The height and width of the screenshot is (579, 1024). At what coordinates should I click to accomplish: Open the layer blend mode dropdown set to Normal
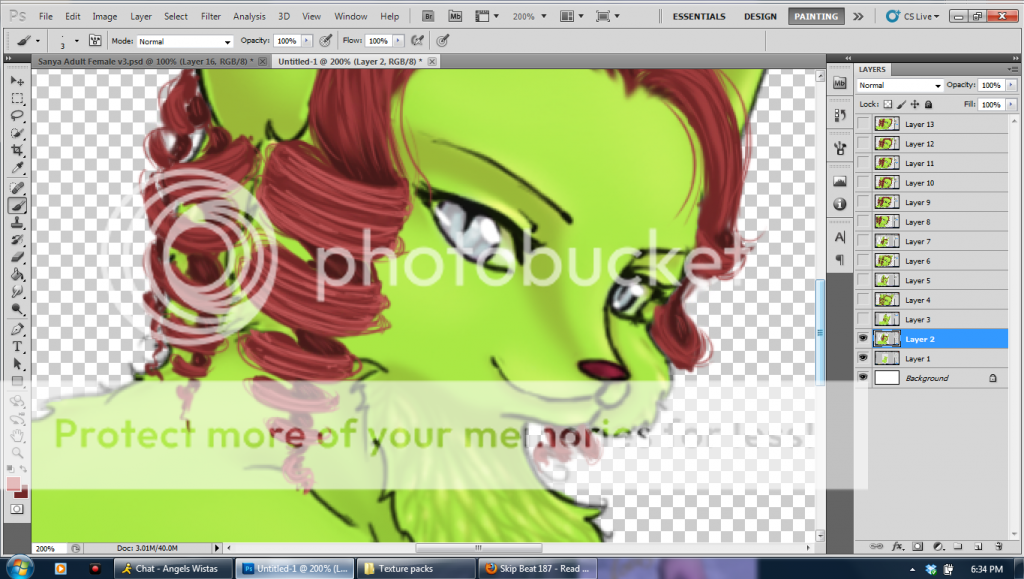pyautogui.click(x=899, y=86)
